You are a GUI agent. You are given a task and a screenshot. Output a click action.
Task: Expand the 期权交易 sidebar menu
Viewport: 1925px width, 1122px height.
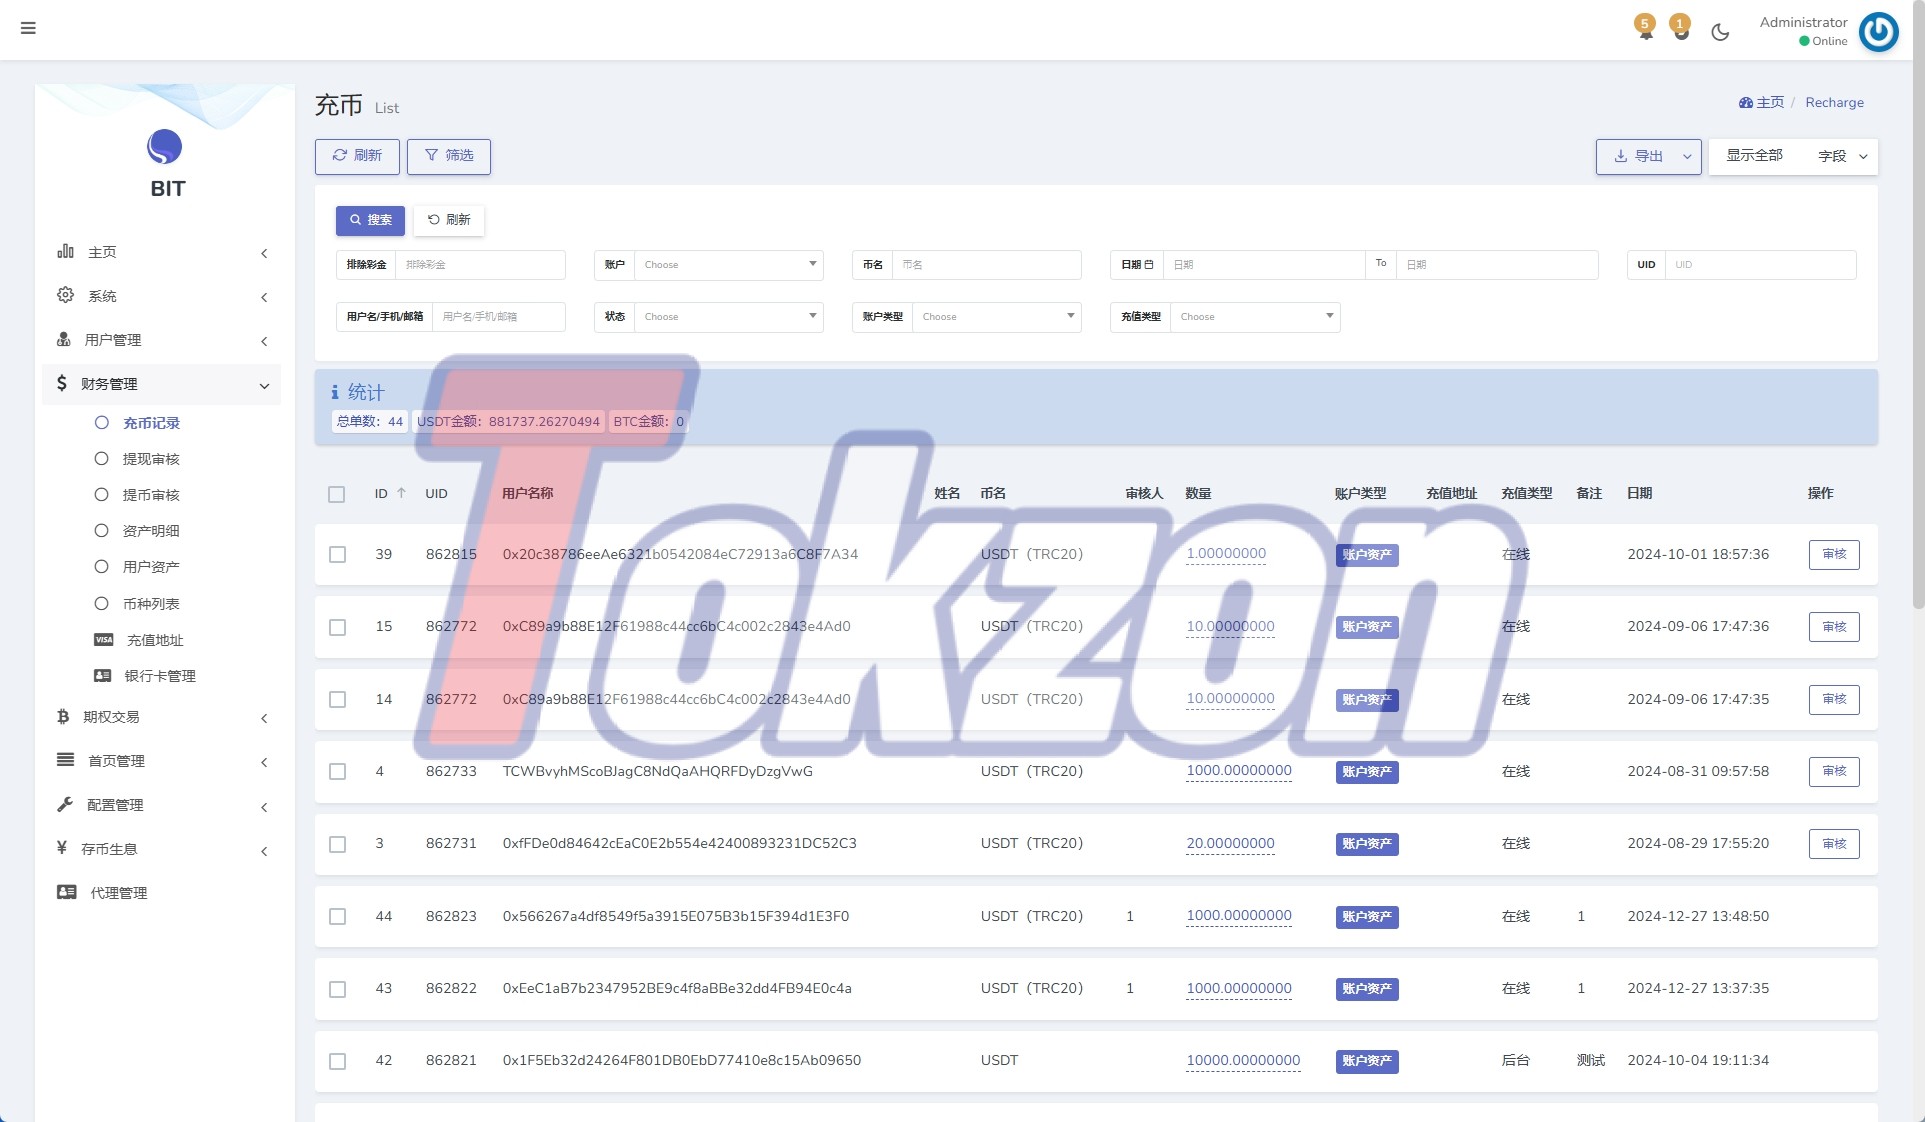click(x=111, y=717)
